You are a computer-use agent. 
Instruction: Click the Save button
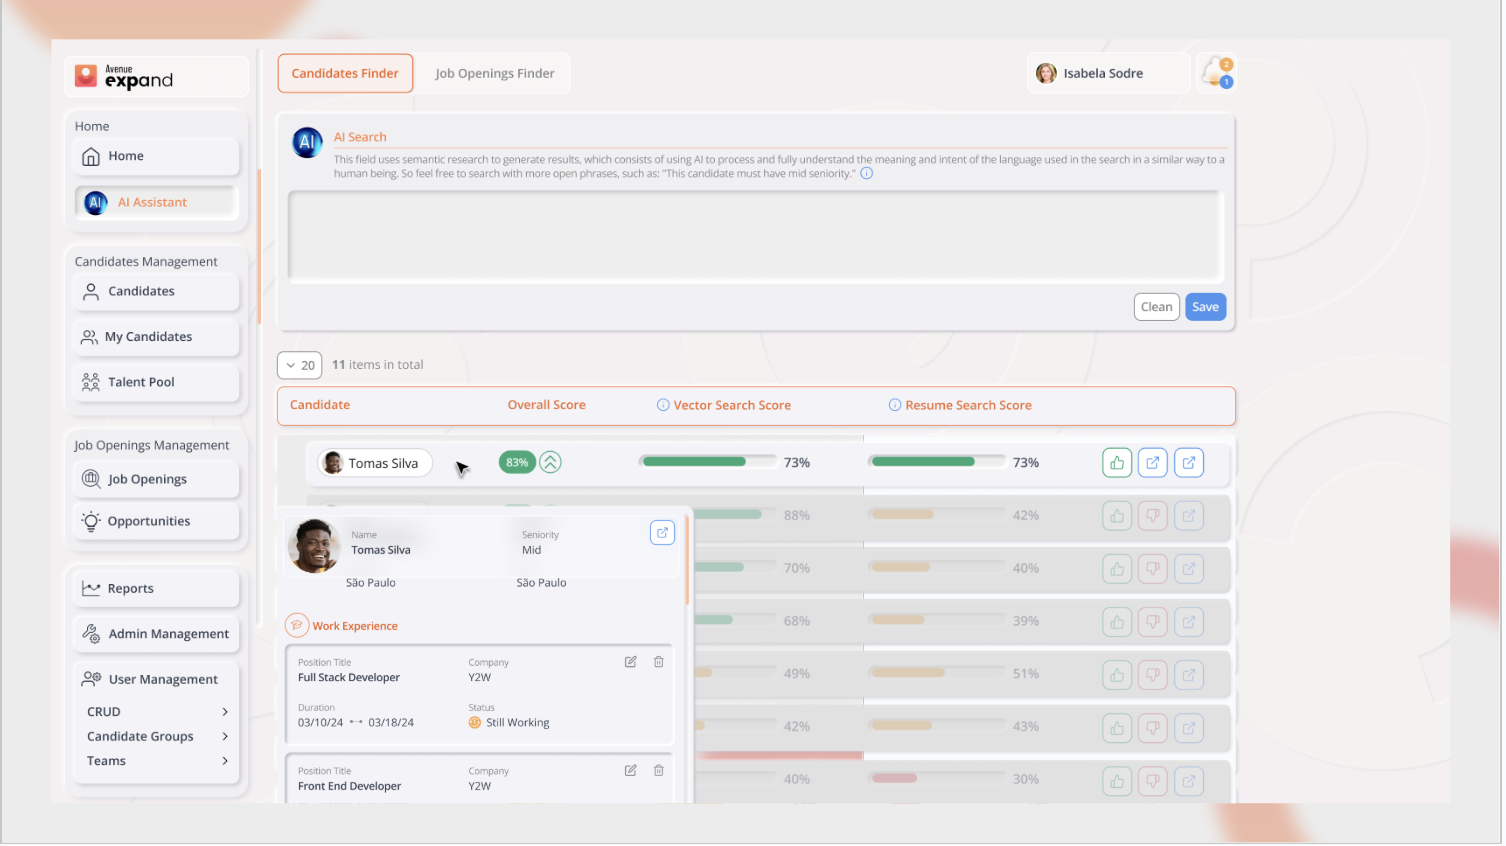coord(1205,307)
